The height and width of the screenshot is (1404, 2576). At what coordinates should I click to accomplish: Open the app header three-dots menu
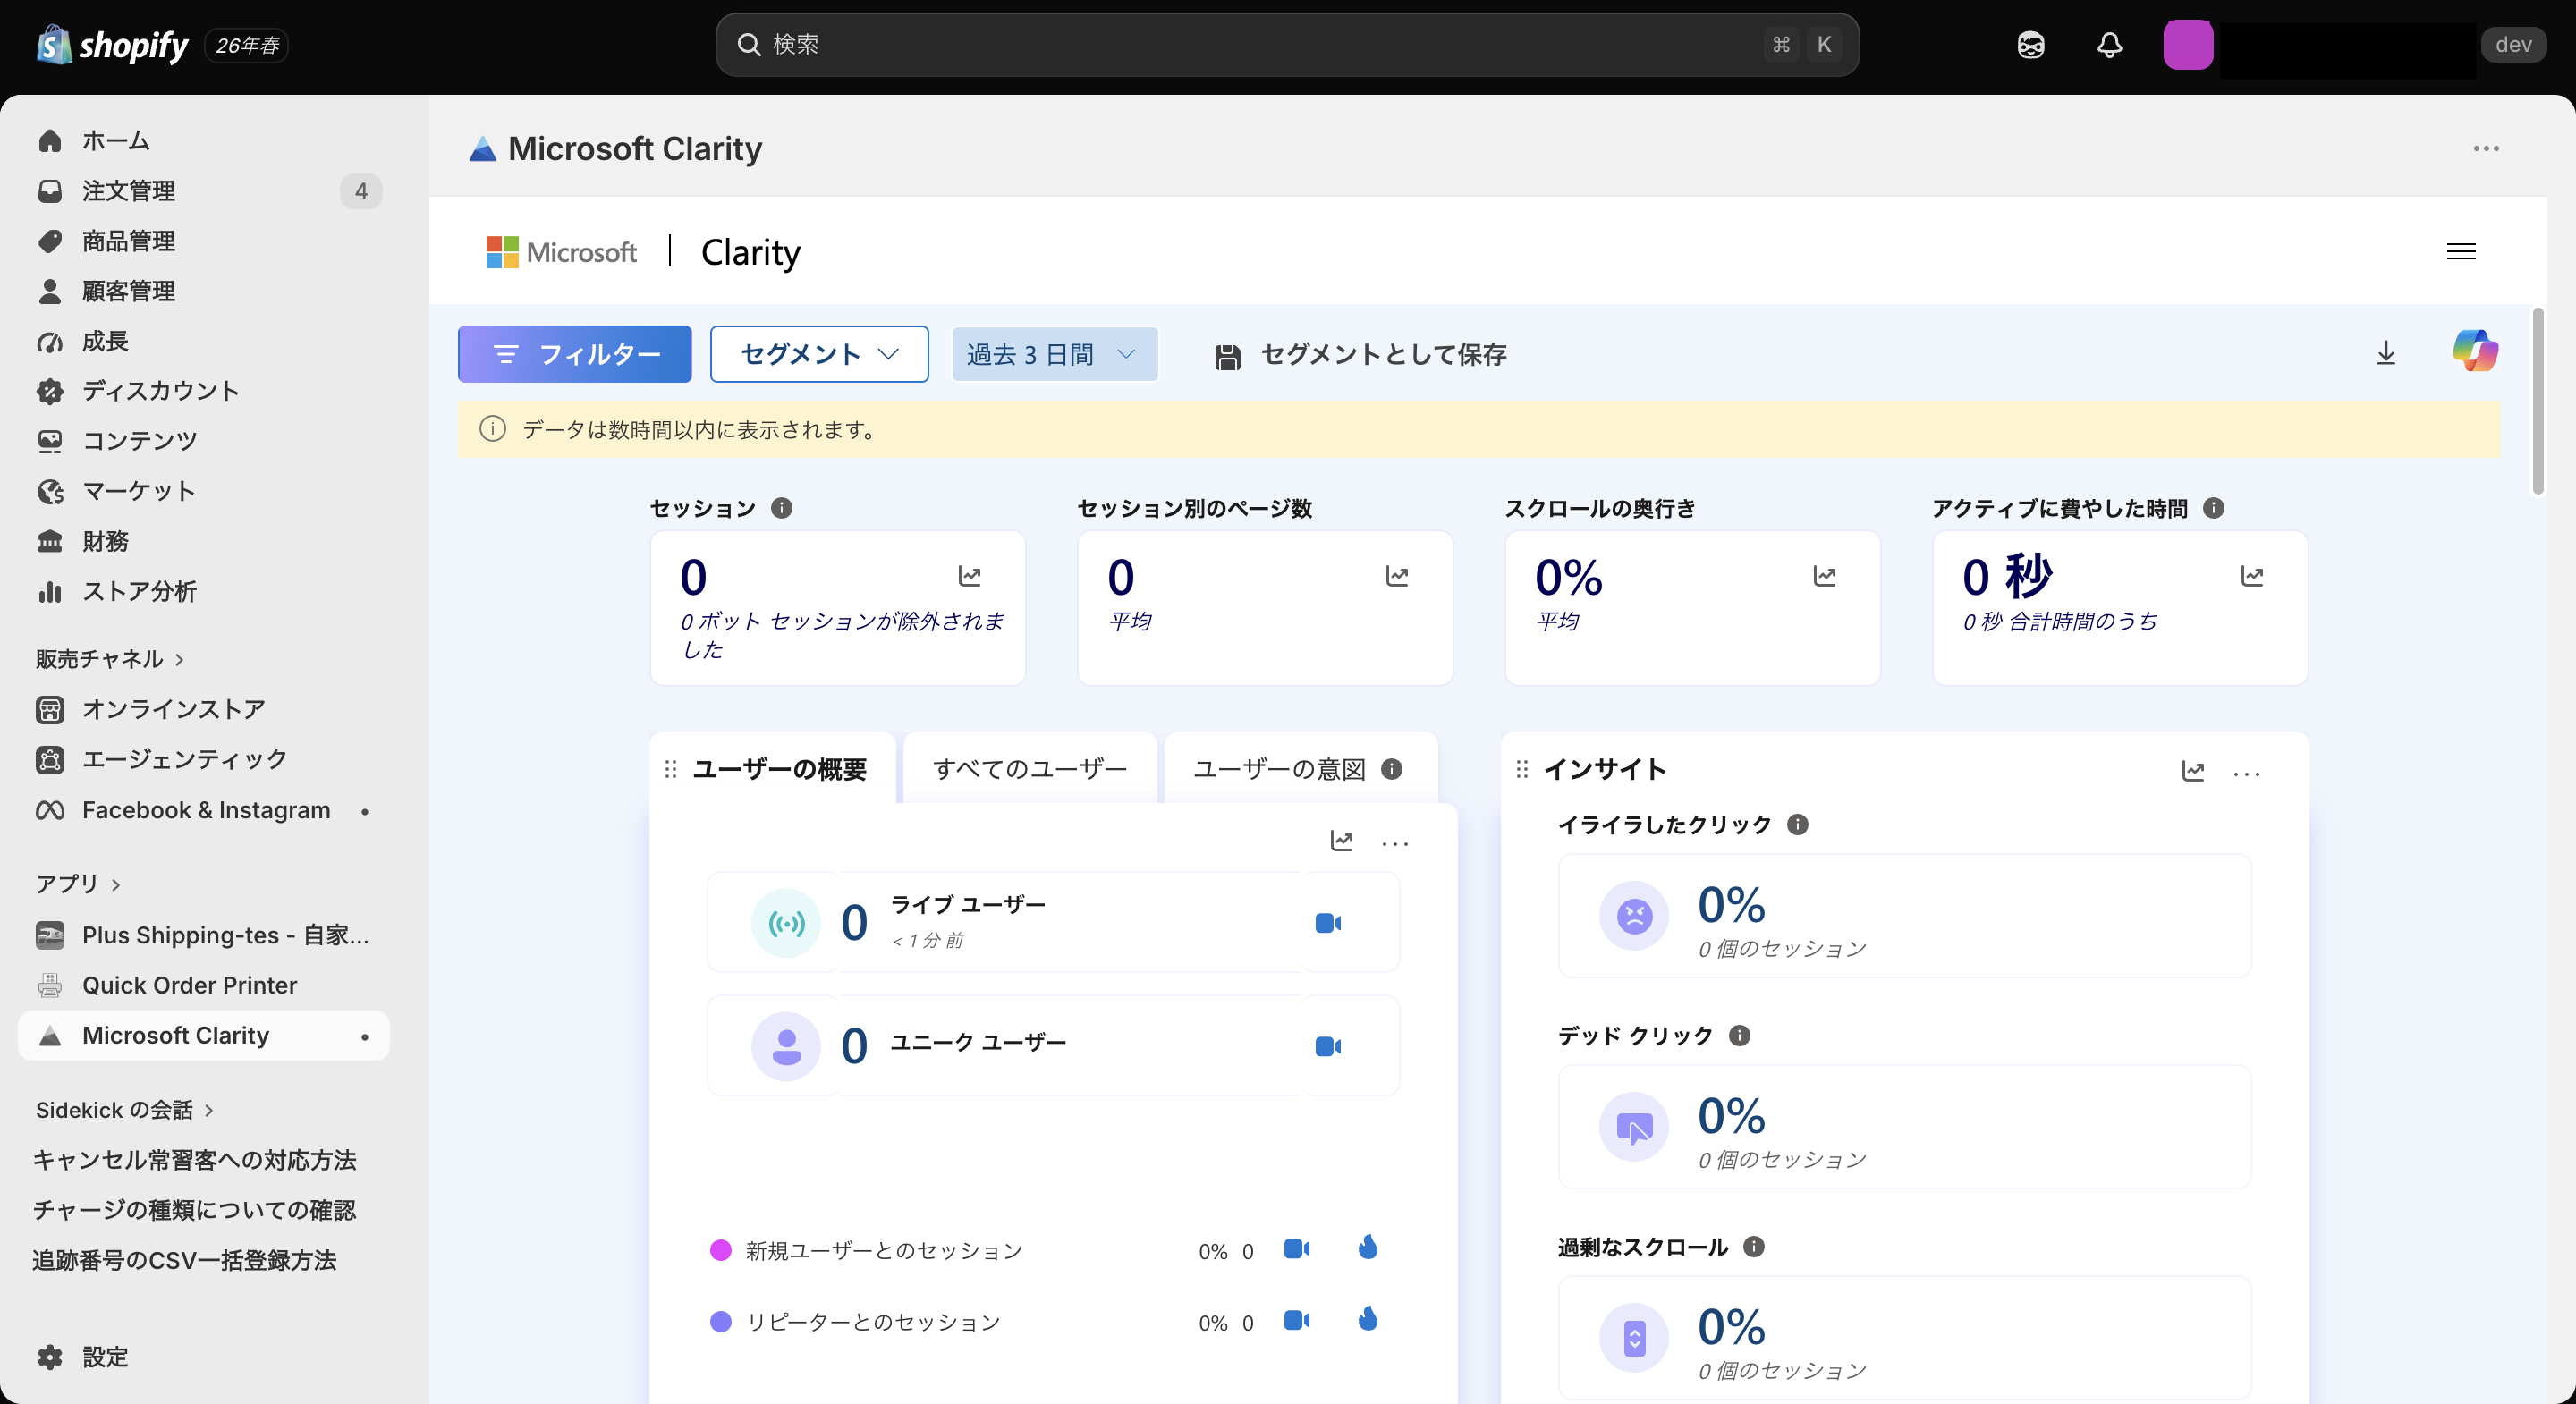point(2486,149)
